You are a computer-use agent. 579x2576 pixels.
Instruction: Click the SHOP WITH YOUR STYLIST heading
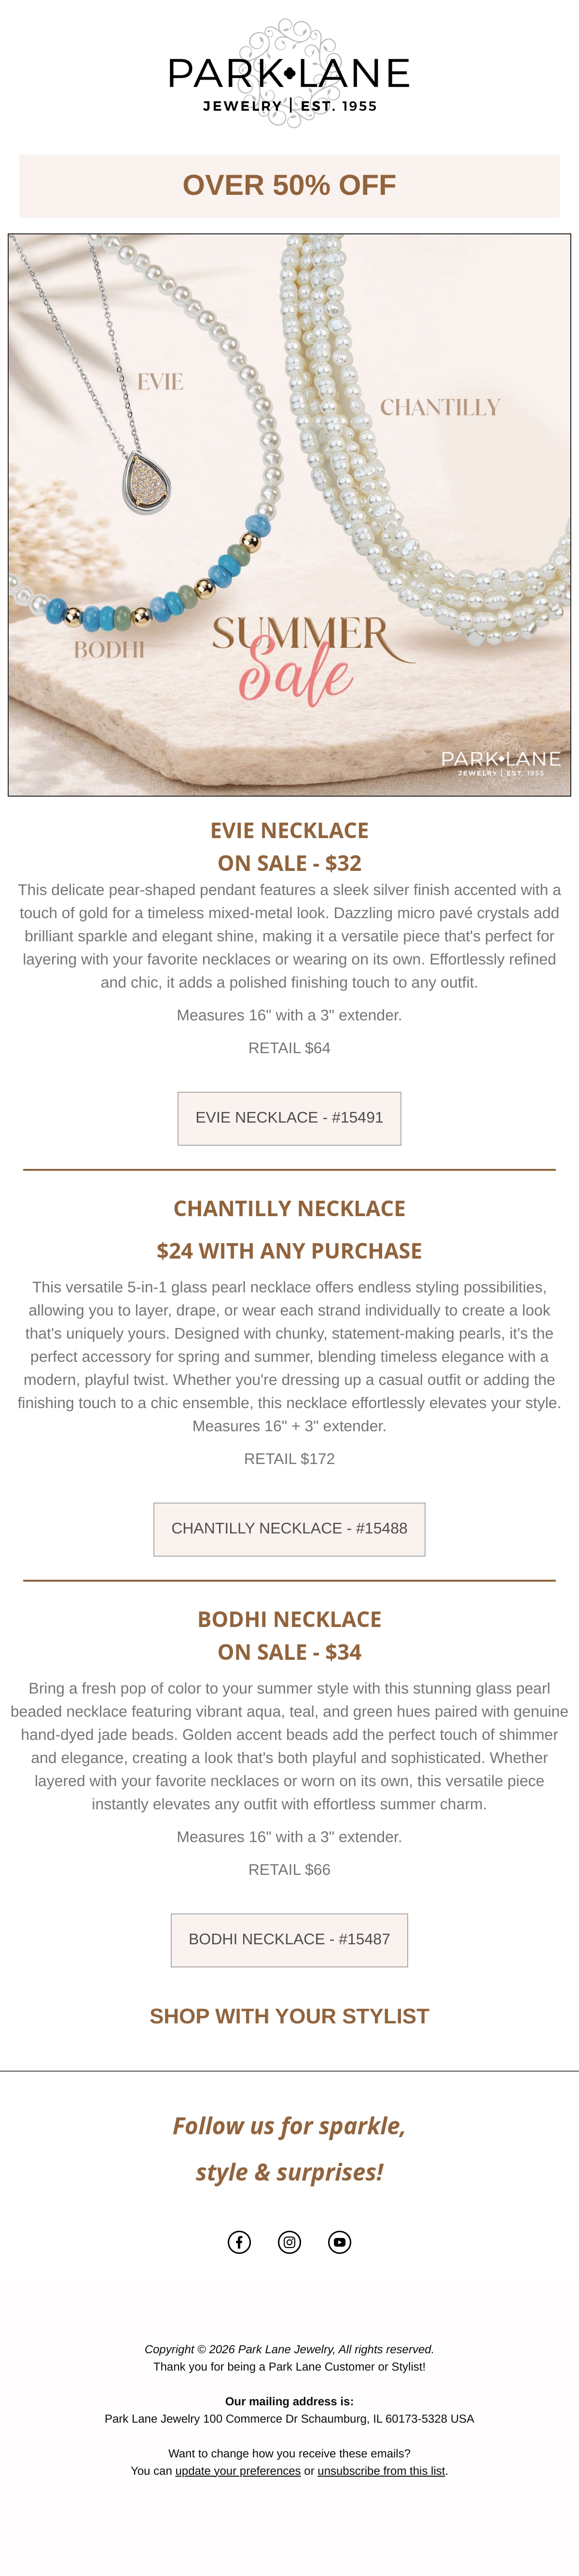coord(289,2016)
